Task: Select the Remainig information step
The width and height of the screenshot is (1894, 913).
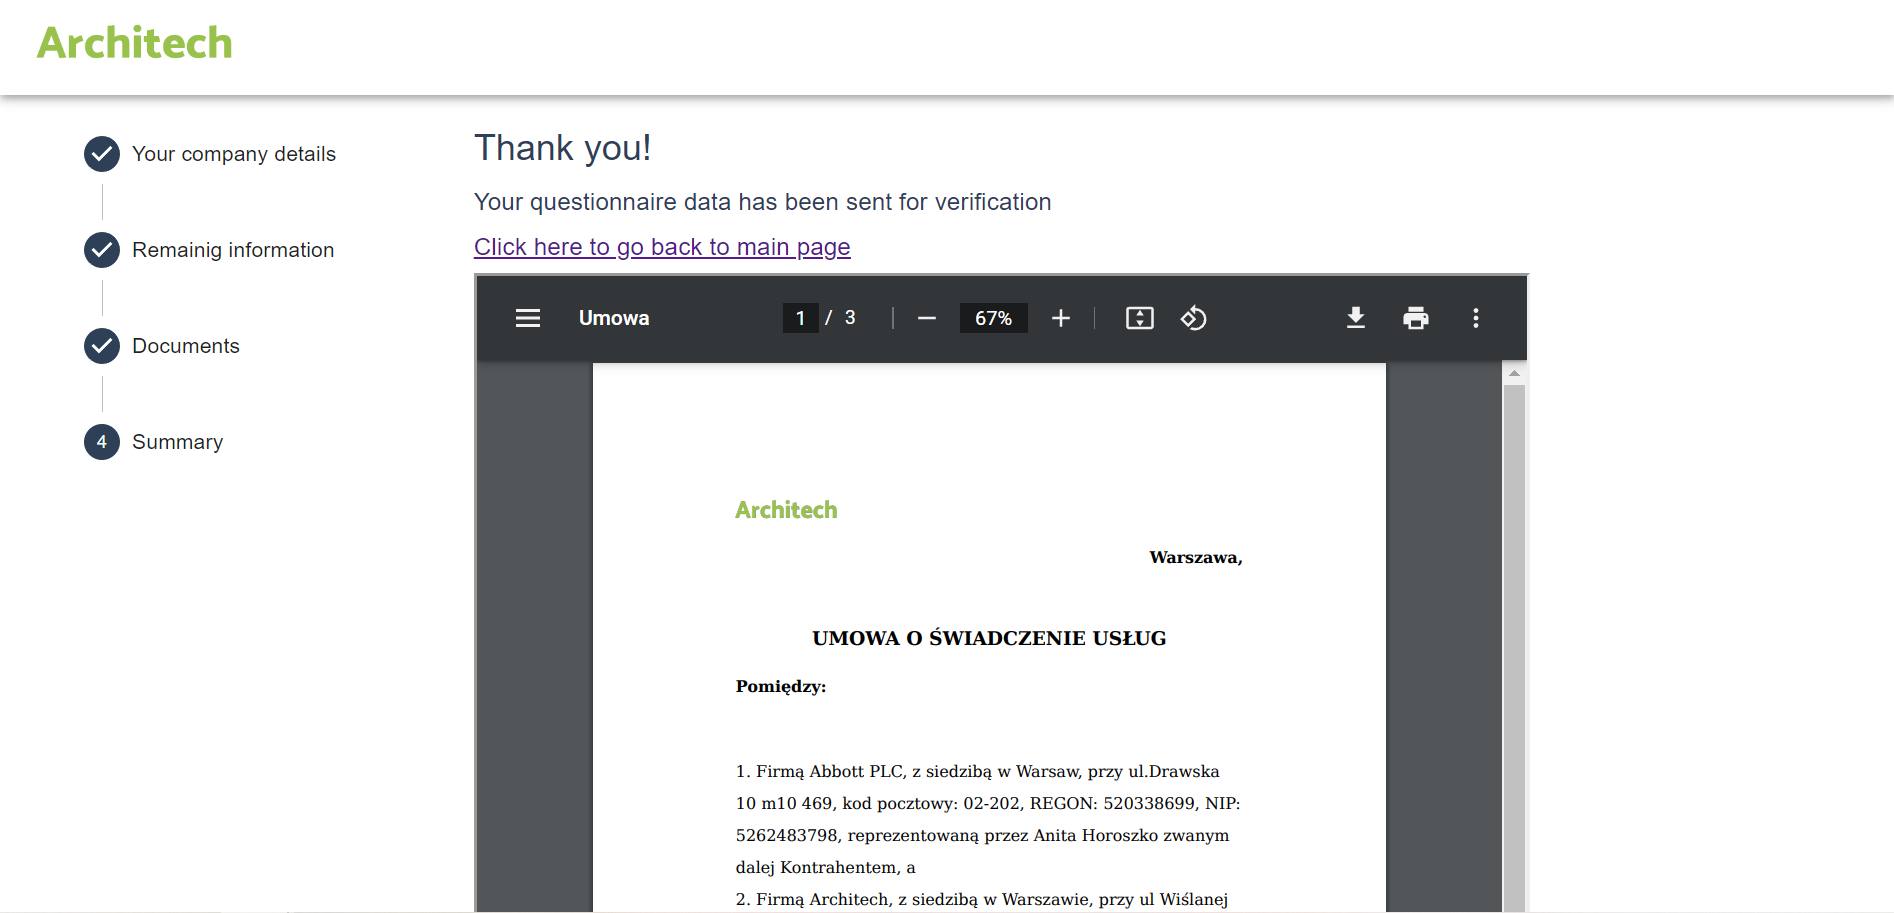Action: click(x=233, y=250)
